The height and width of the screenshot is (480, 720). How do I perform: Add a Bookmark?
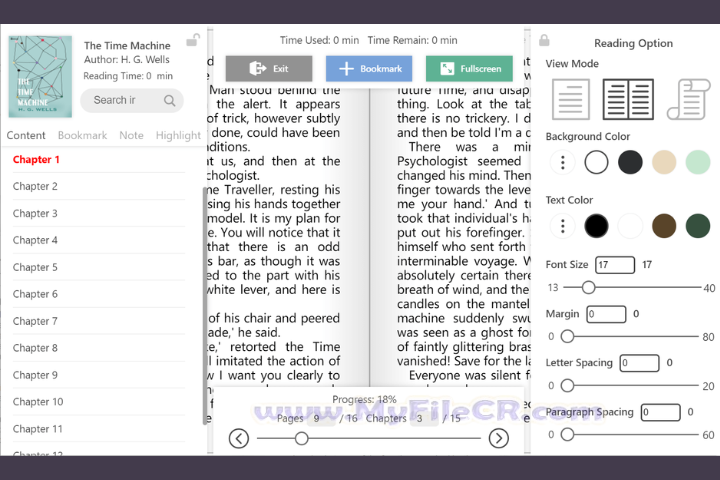coord(369,69)
